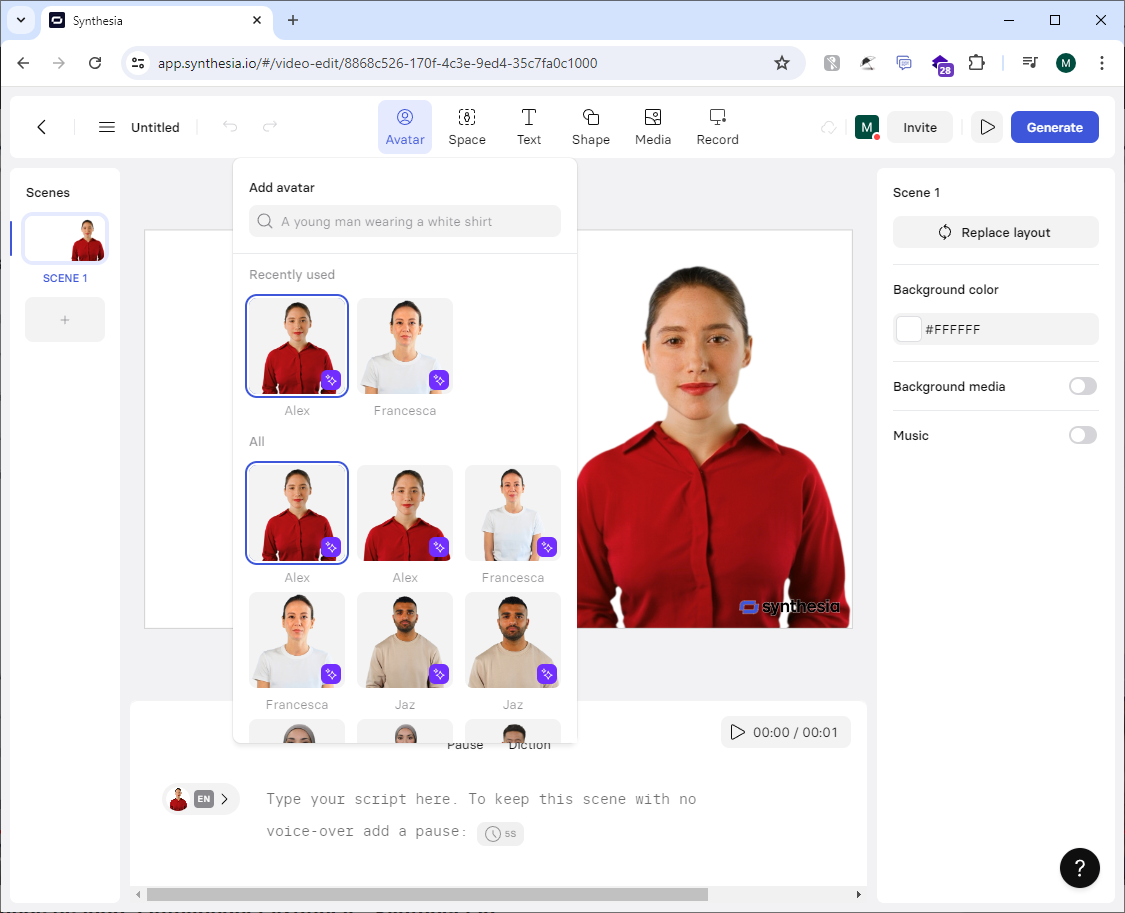1125x913 pixels.
Task: Expand the voice selector with EN badge
Action: point(199,799)
